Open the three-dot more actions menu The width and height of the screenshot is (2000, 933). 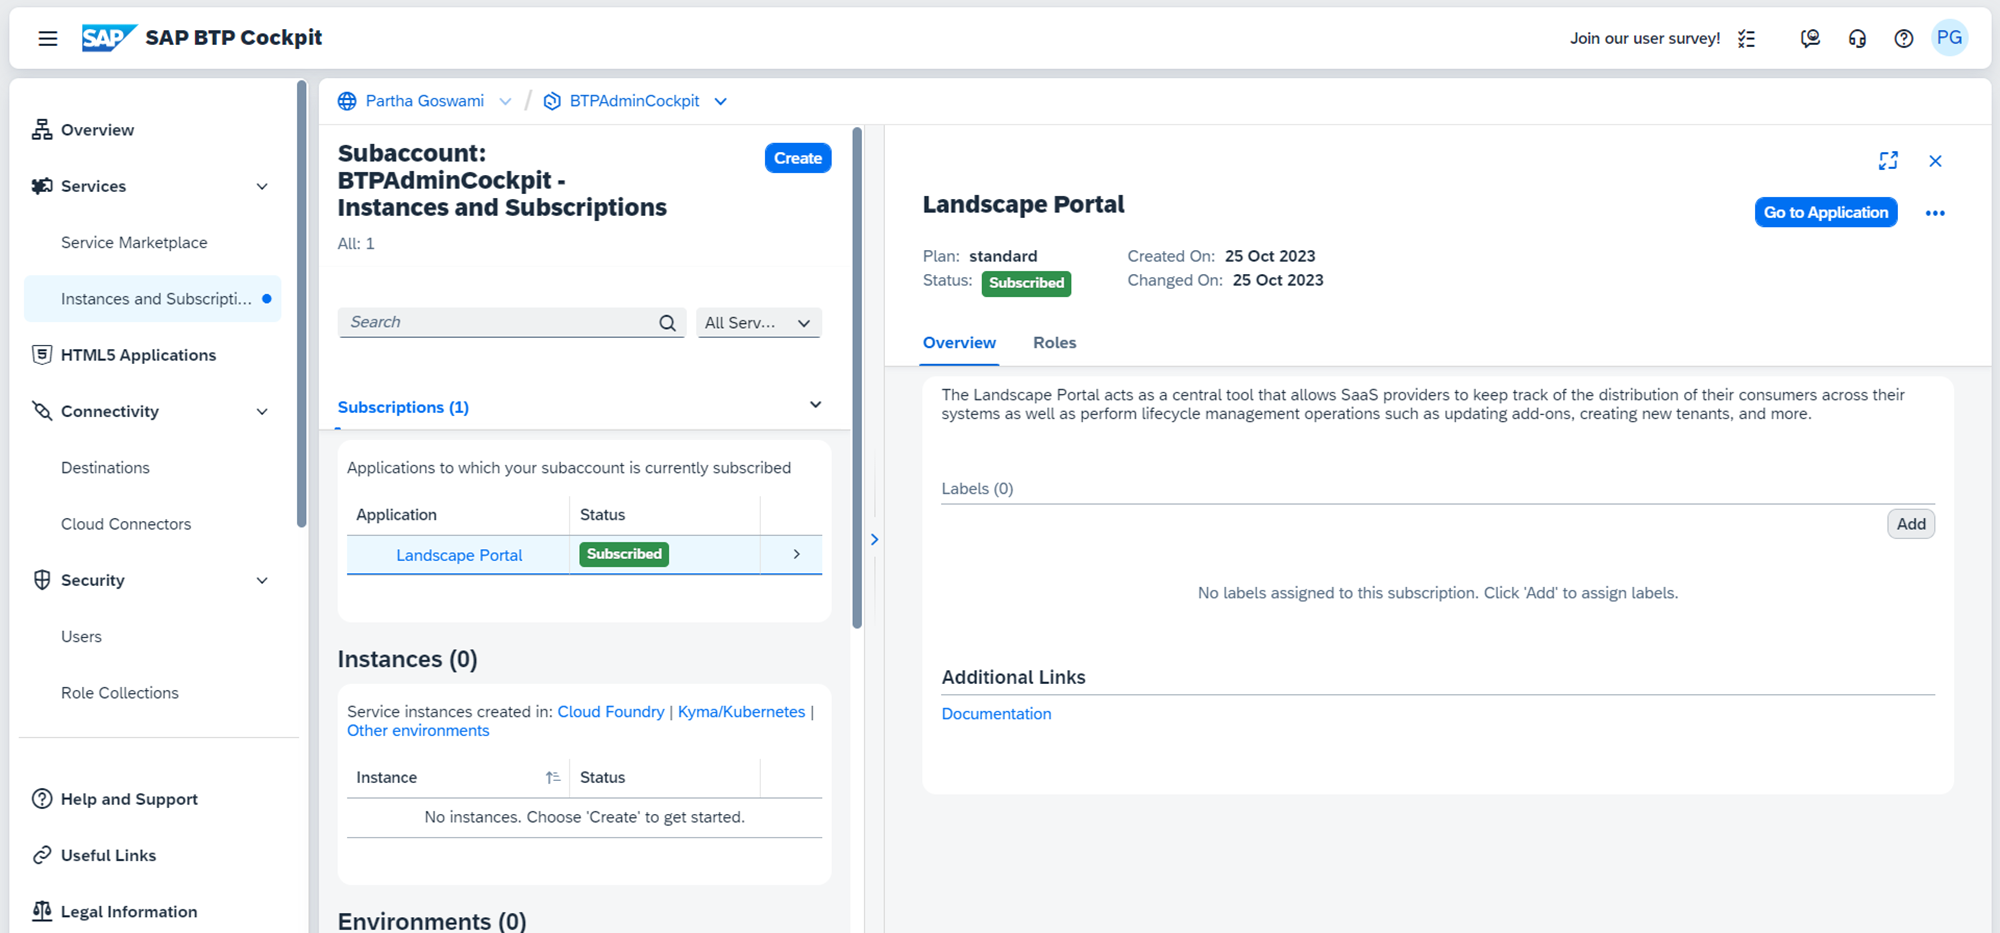1935,213
